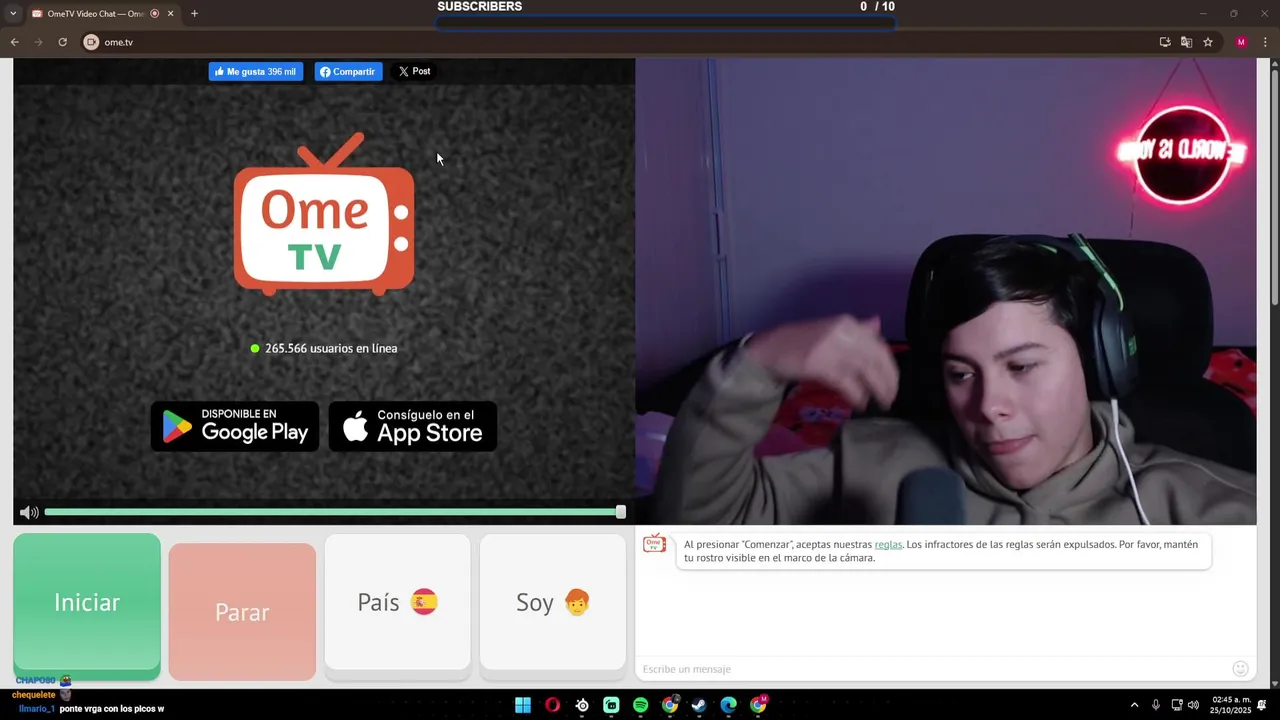
Task: Reload the ome.tv page
Action: pyautogui.click(x=62, y=42)
